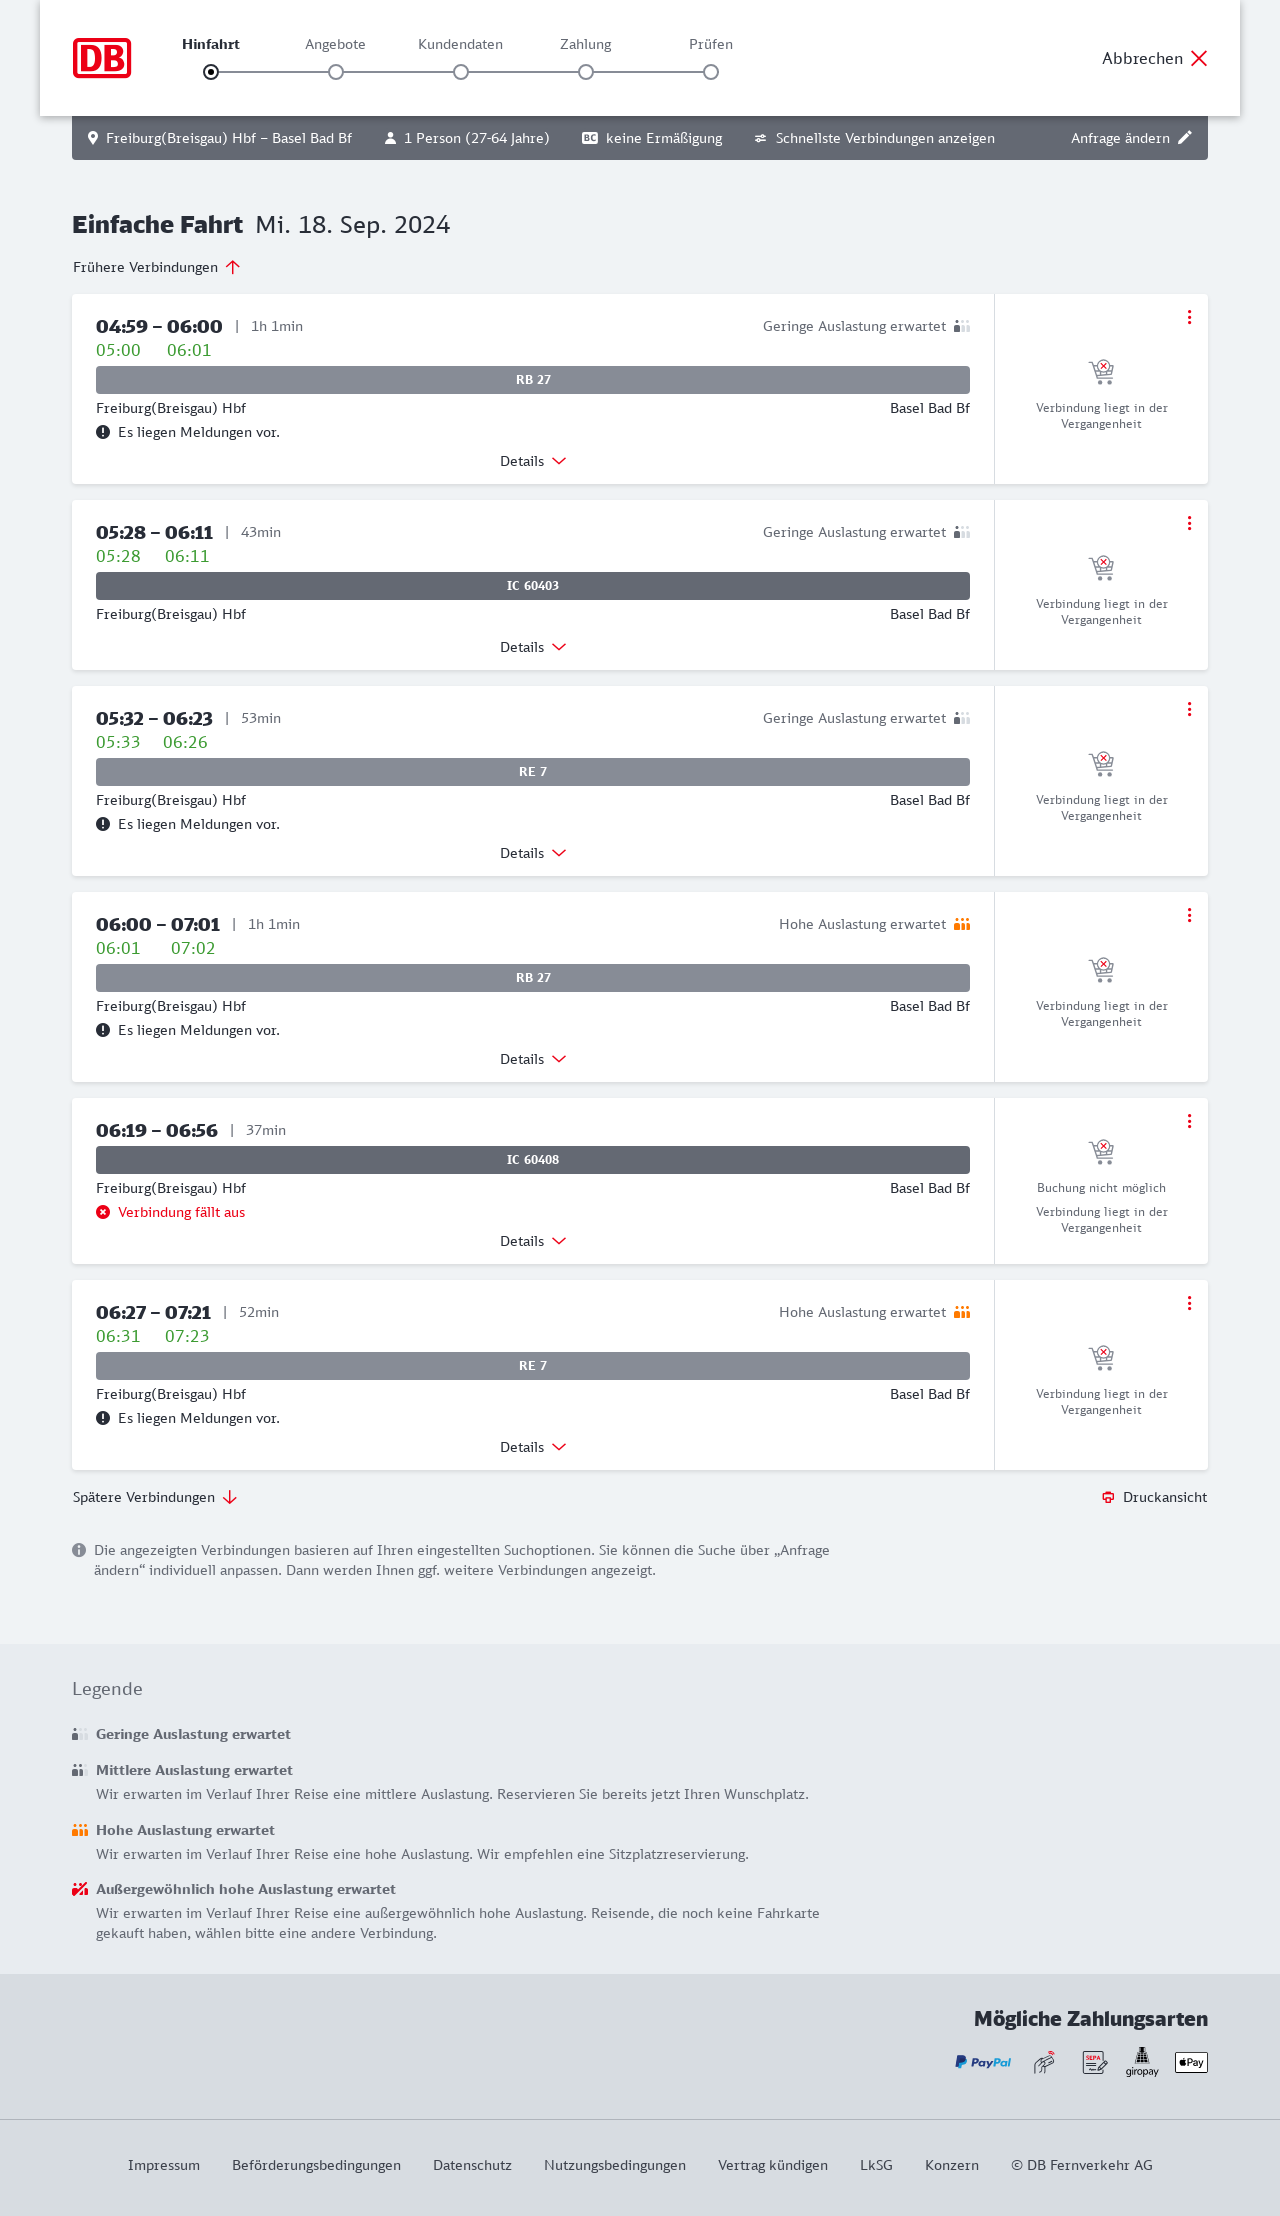Select the Hinfahrt progress step
The width and height of the screenshot is (1280, 2216).
pos(211,71)
